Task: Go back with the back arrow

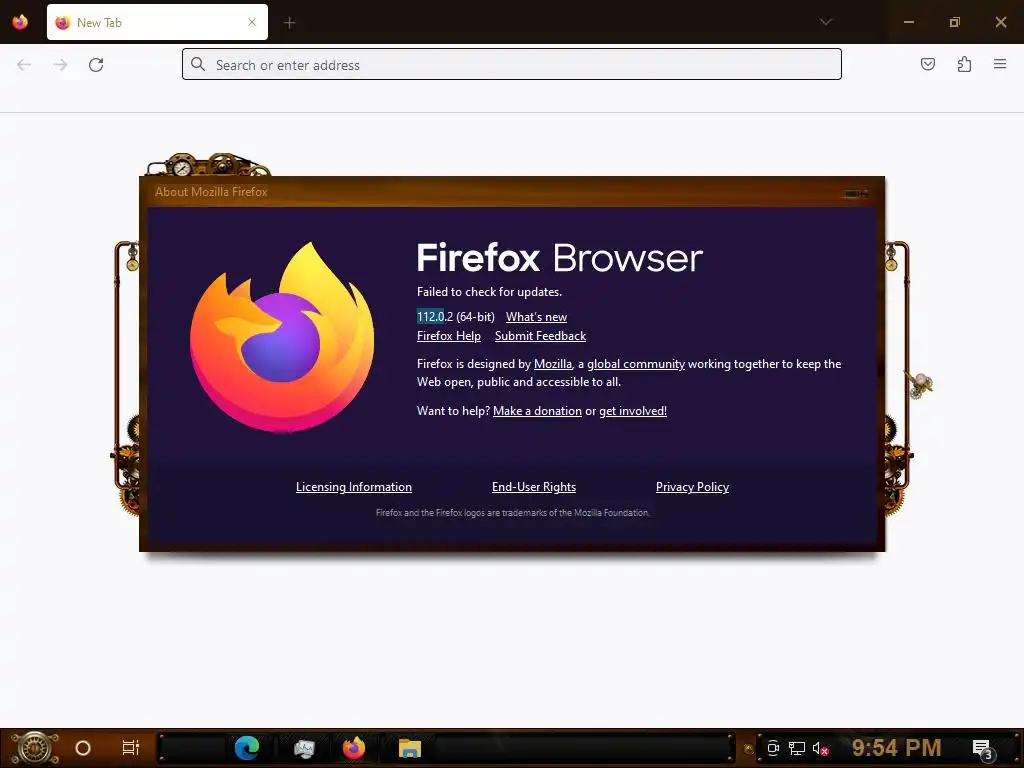Action: coord(24,65)
